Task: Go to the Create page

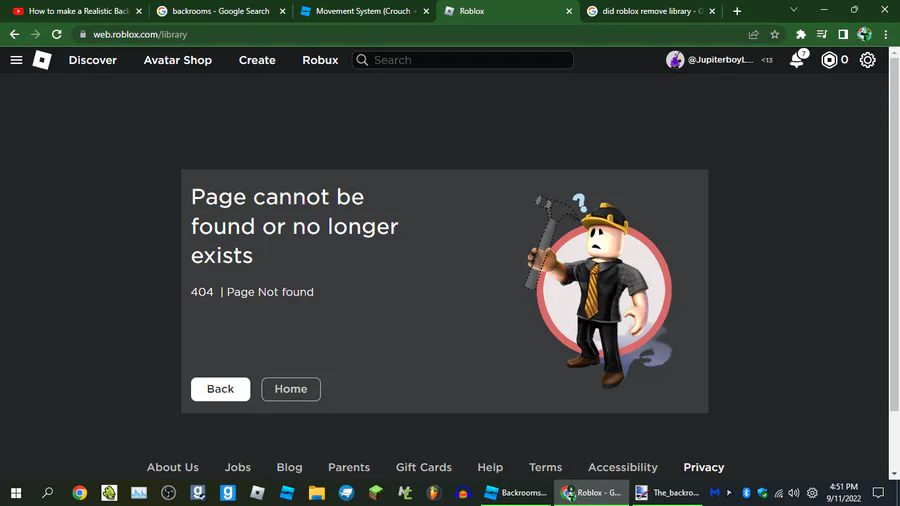Action: [257, 60]
